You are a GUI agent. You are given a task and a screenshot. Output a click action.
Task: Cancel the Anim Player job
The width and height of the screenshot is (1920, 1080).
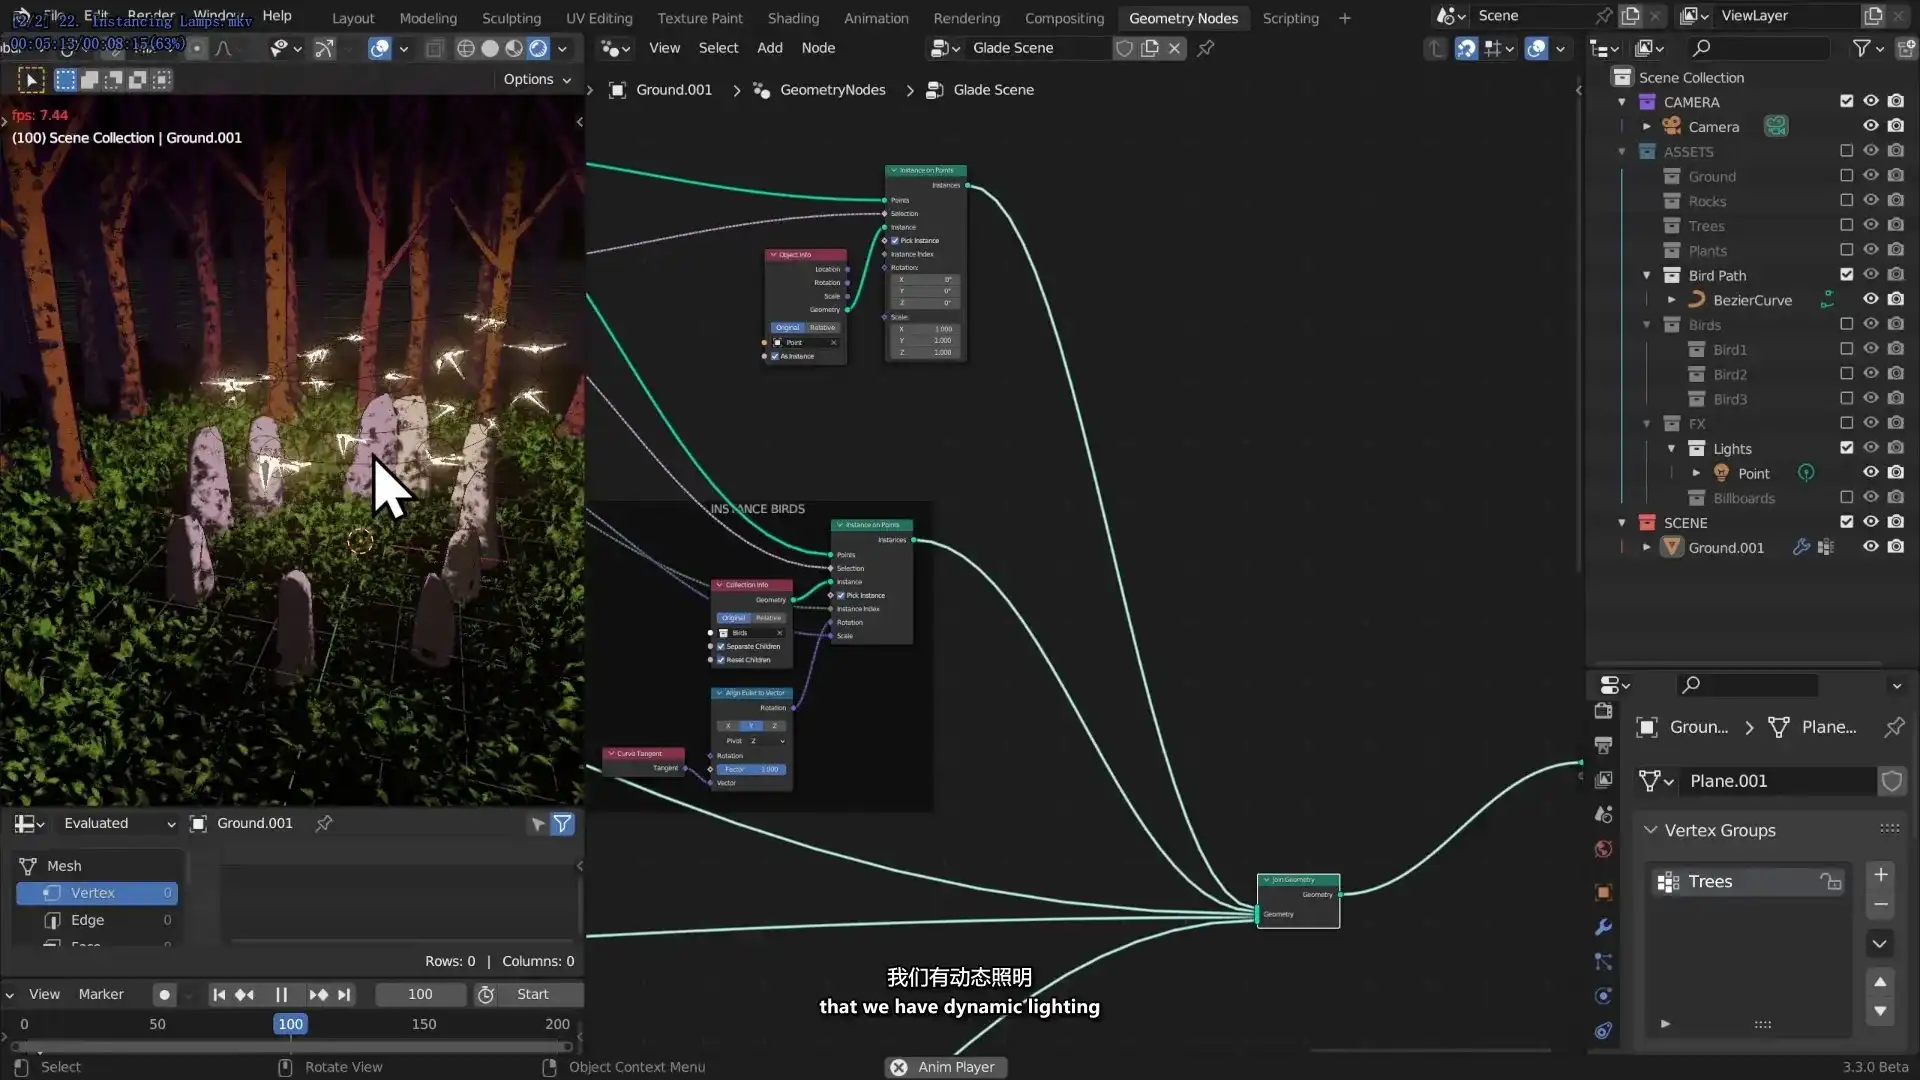899,1067
